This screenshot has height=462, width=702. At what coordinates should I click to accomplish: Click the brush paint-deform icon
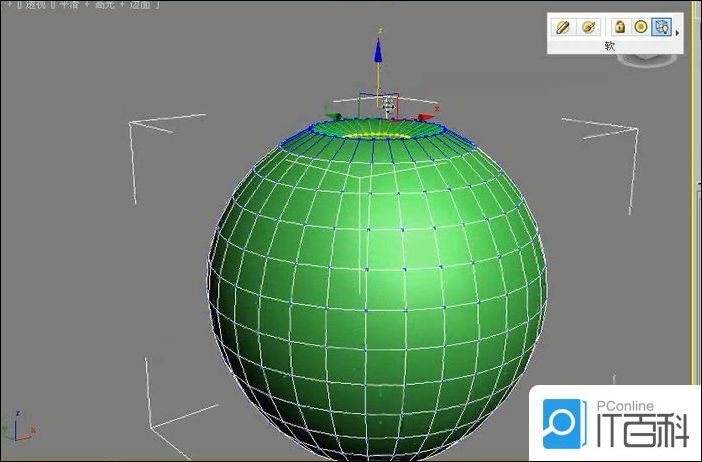[x=588, y=27]
